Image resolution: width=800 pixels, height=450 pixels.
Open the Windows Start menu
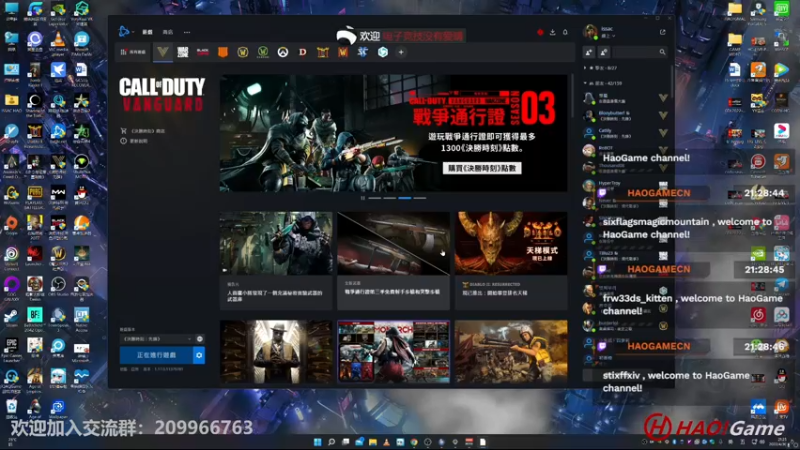pos(317,442)
